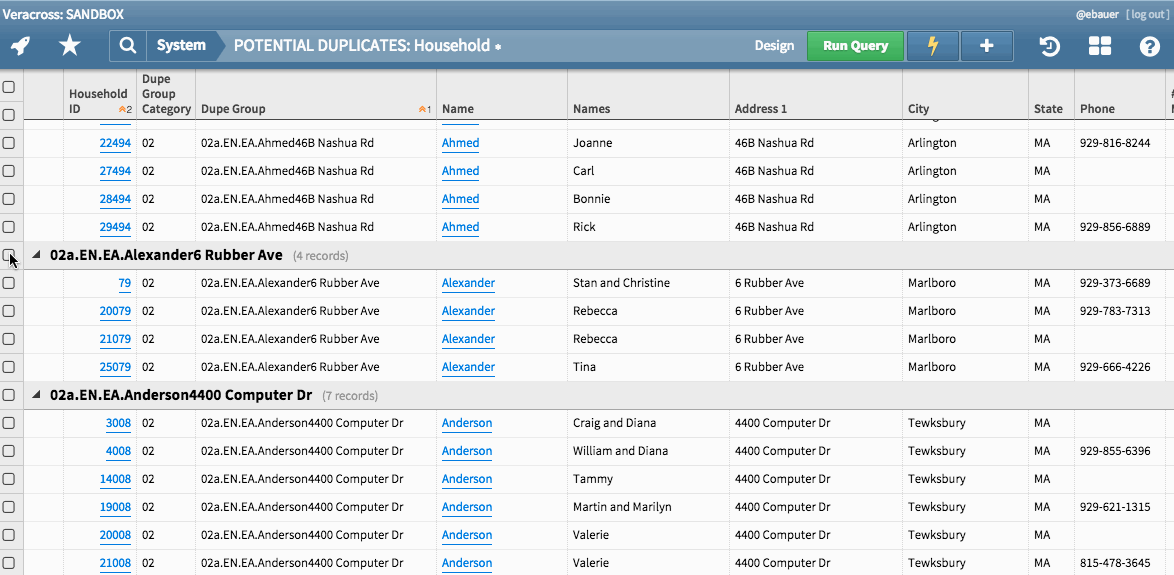1174x575 pixels.
Task: Click the System breadcrumb item
Action: click(181, 46)
